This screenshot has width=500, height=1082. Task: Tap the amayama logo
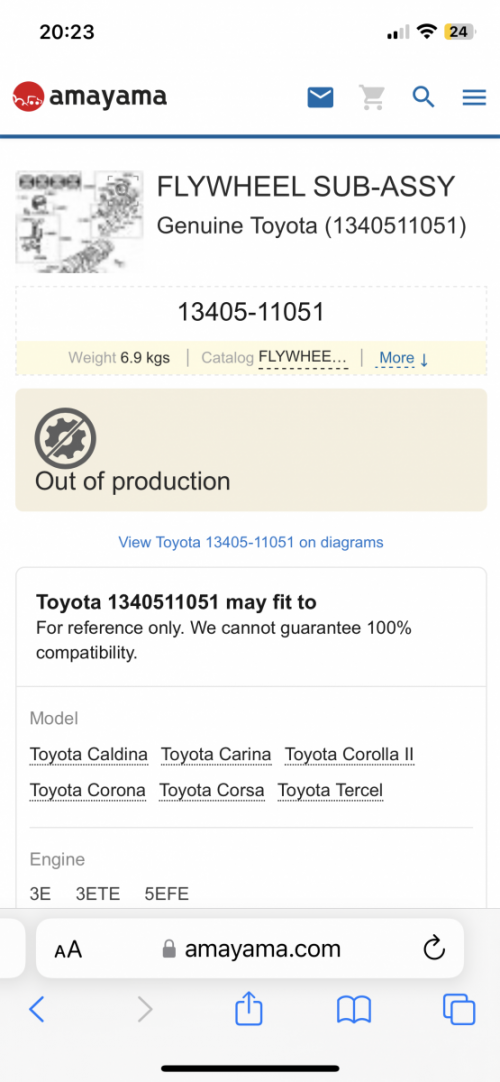[90, 97]
